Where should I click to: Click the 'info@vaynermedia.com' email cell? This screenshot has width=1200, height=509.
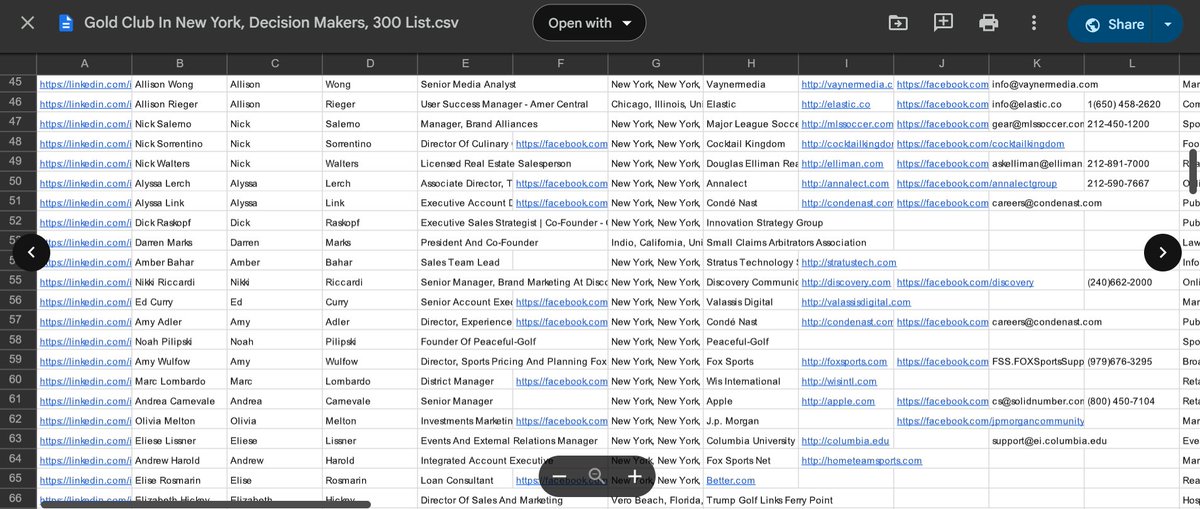pyautogui.click(x=1045, y=85)
